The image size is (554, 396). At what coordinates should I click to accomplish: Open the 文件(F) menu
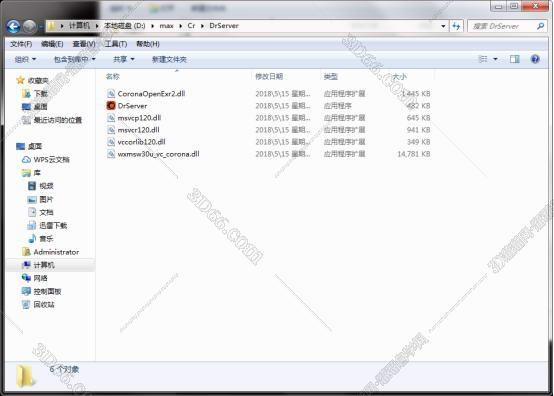point(21,44)
